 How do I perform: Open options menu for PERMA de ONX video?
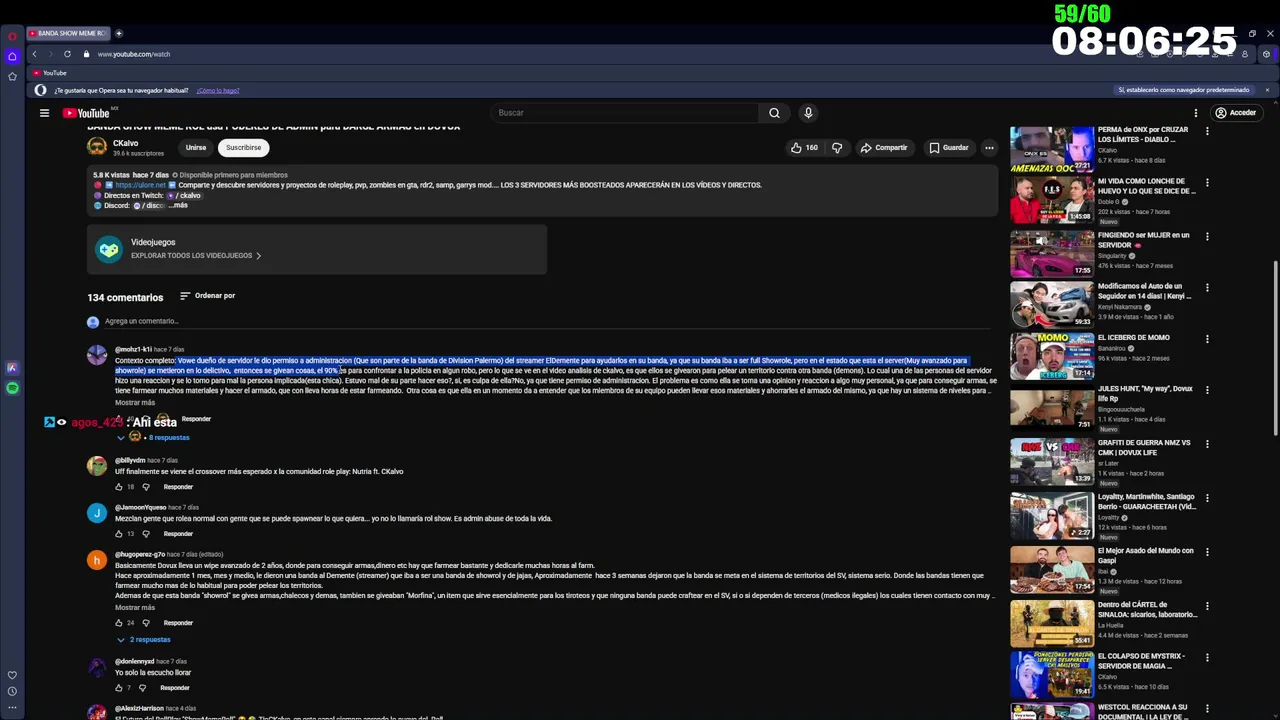(1207, 131)
